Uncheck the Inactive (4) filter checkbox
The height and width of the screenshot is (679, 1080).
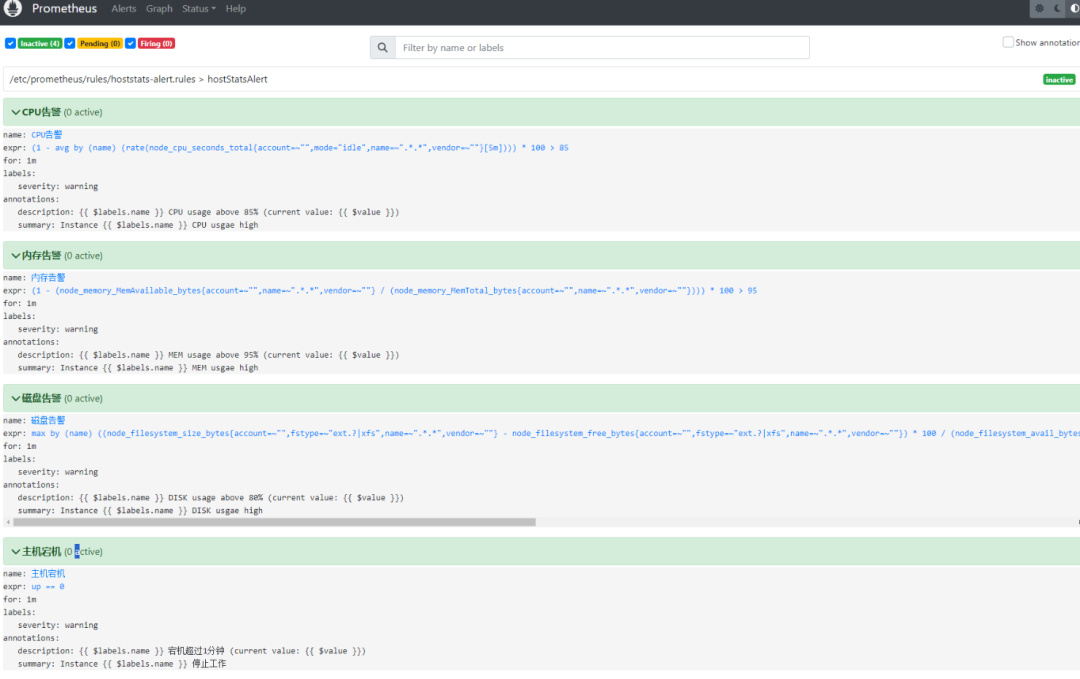coord(12,43)
